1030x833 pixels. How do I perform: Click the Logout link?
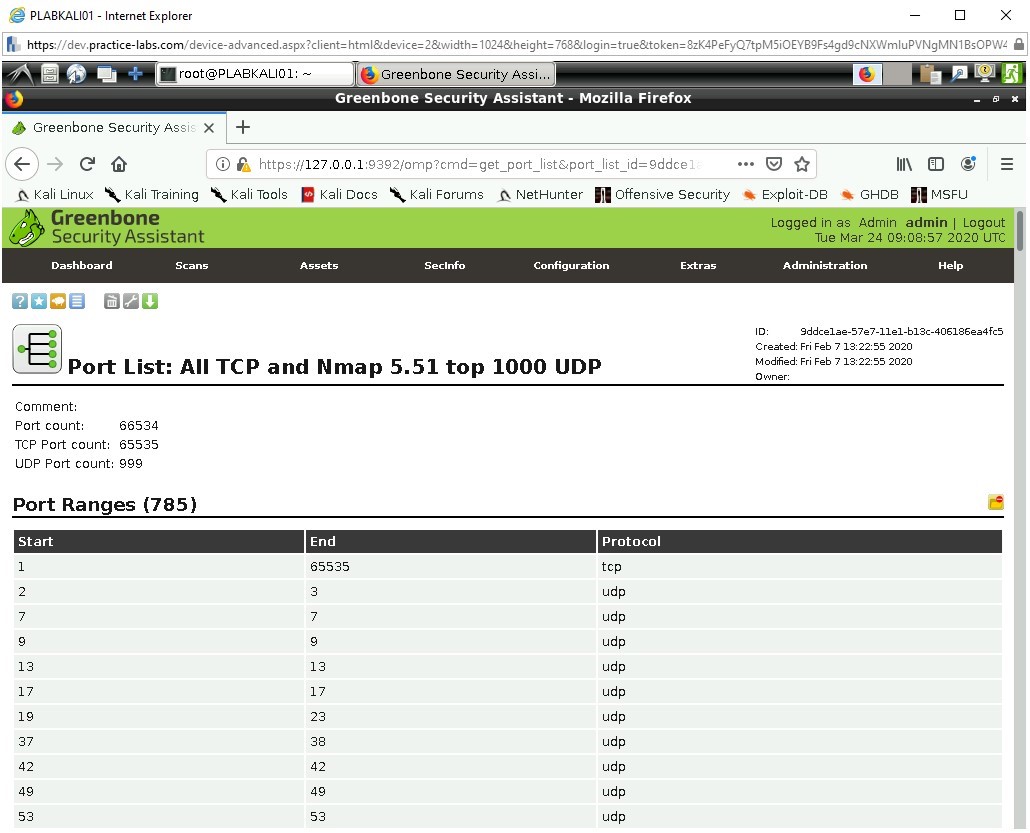tap(984, 222)
